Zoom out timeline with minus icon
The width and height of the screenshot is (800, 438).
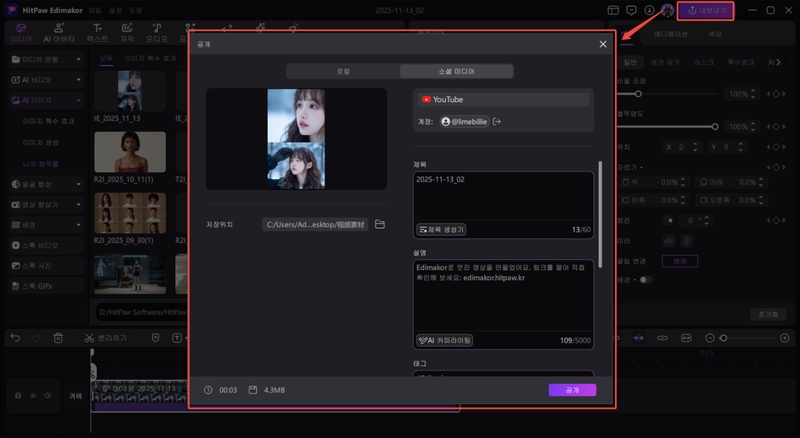coord(710,338)
